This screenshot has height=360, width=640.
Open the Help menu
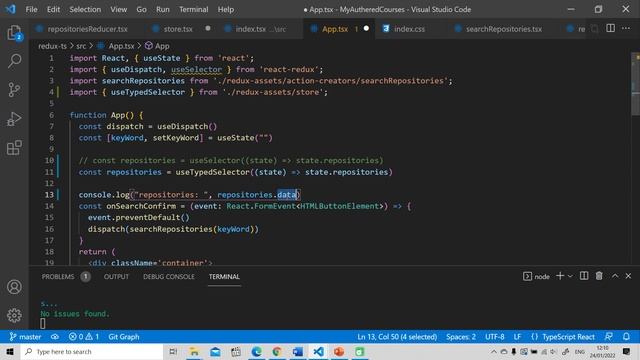226,9
